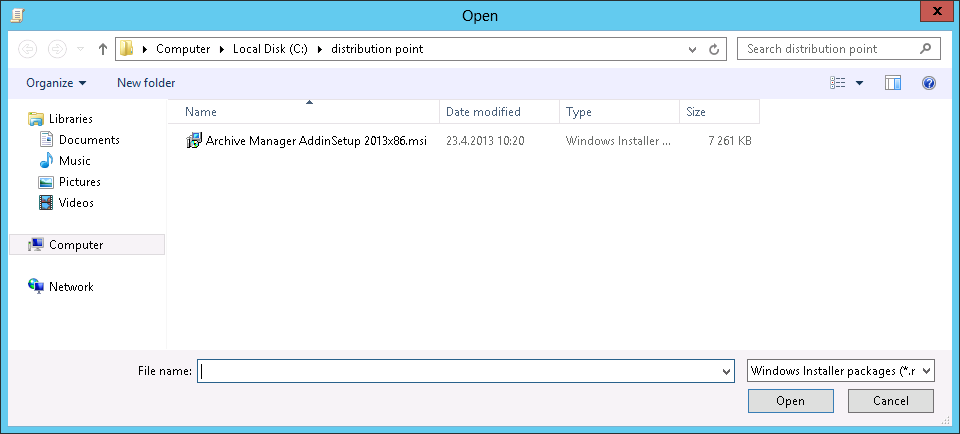The image size is (960, 434).
Task: Expand the arrow after Computer breadcrumb
Action: point(222,49)
